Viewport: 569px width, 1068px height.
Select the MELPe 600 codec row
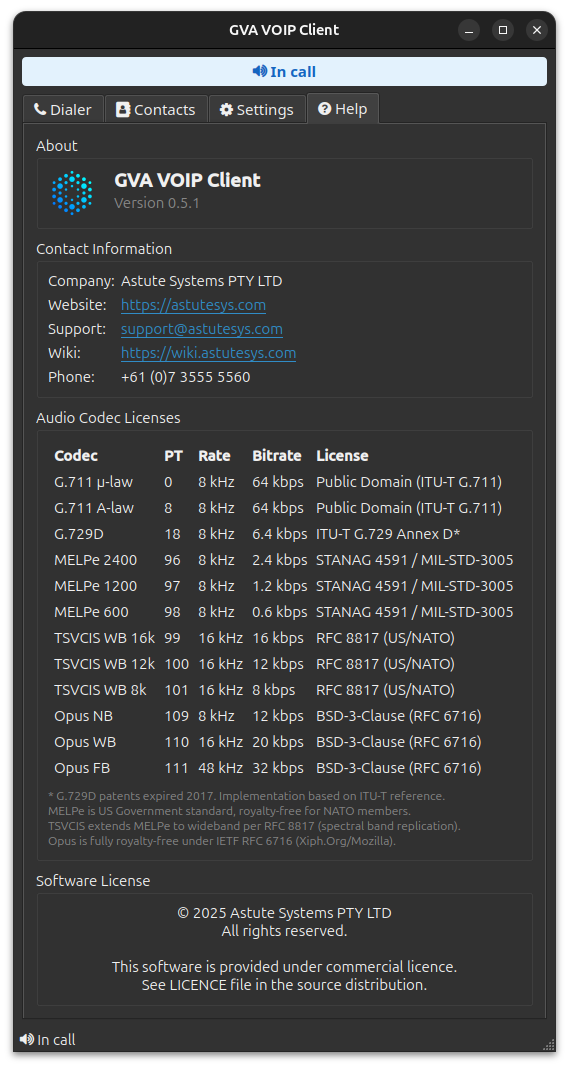pyautogui.click(x=284, y=612)
